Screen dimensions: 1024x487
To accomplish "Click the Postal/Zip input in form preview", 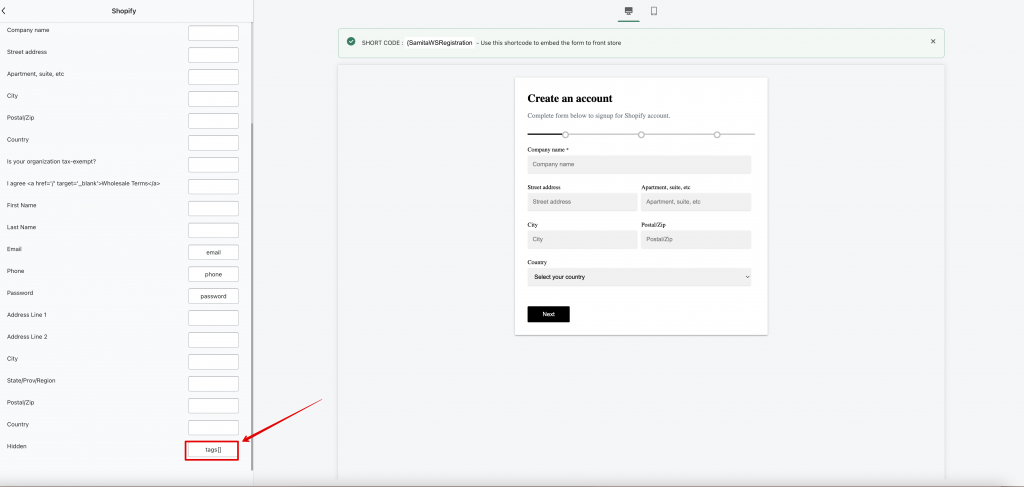I will coord(696,240).
